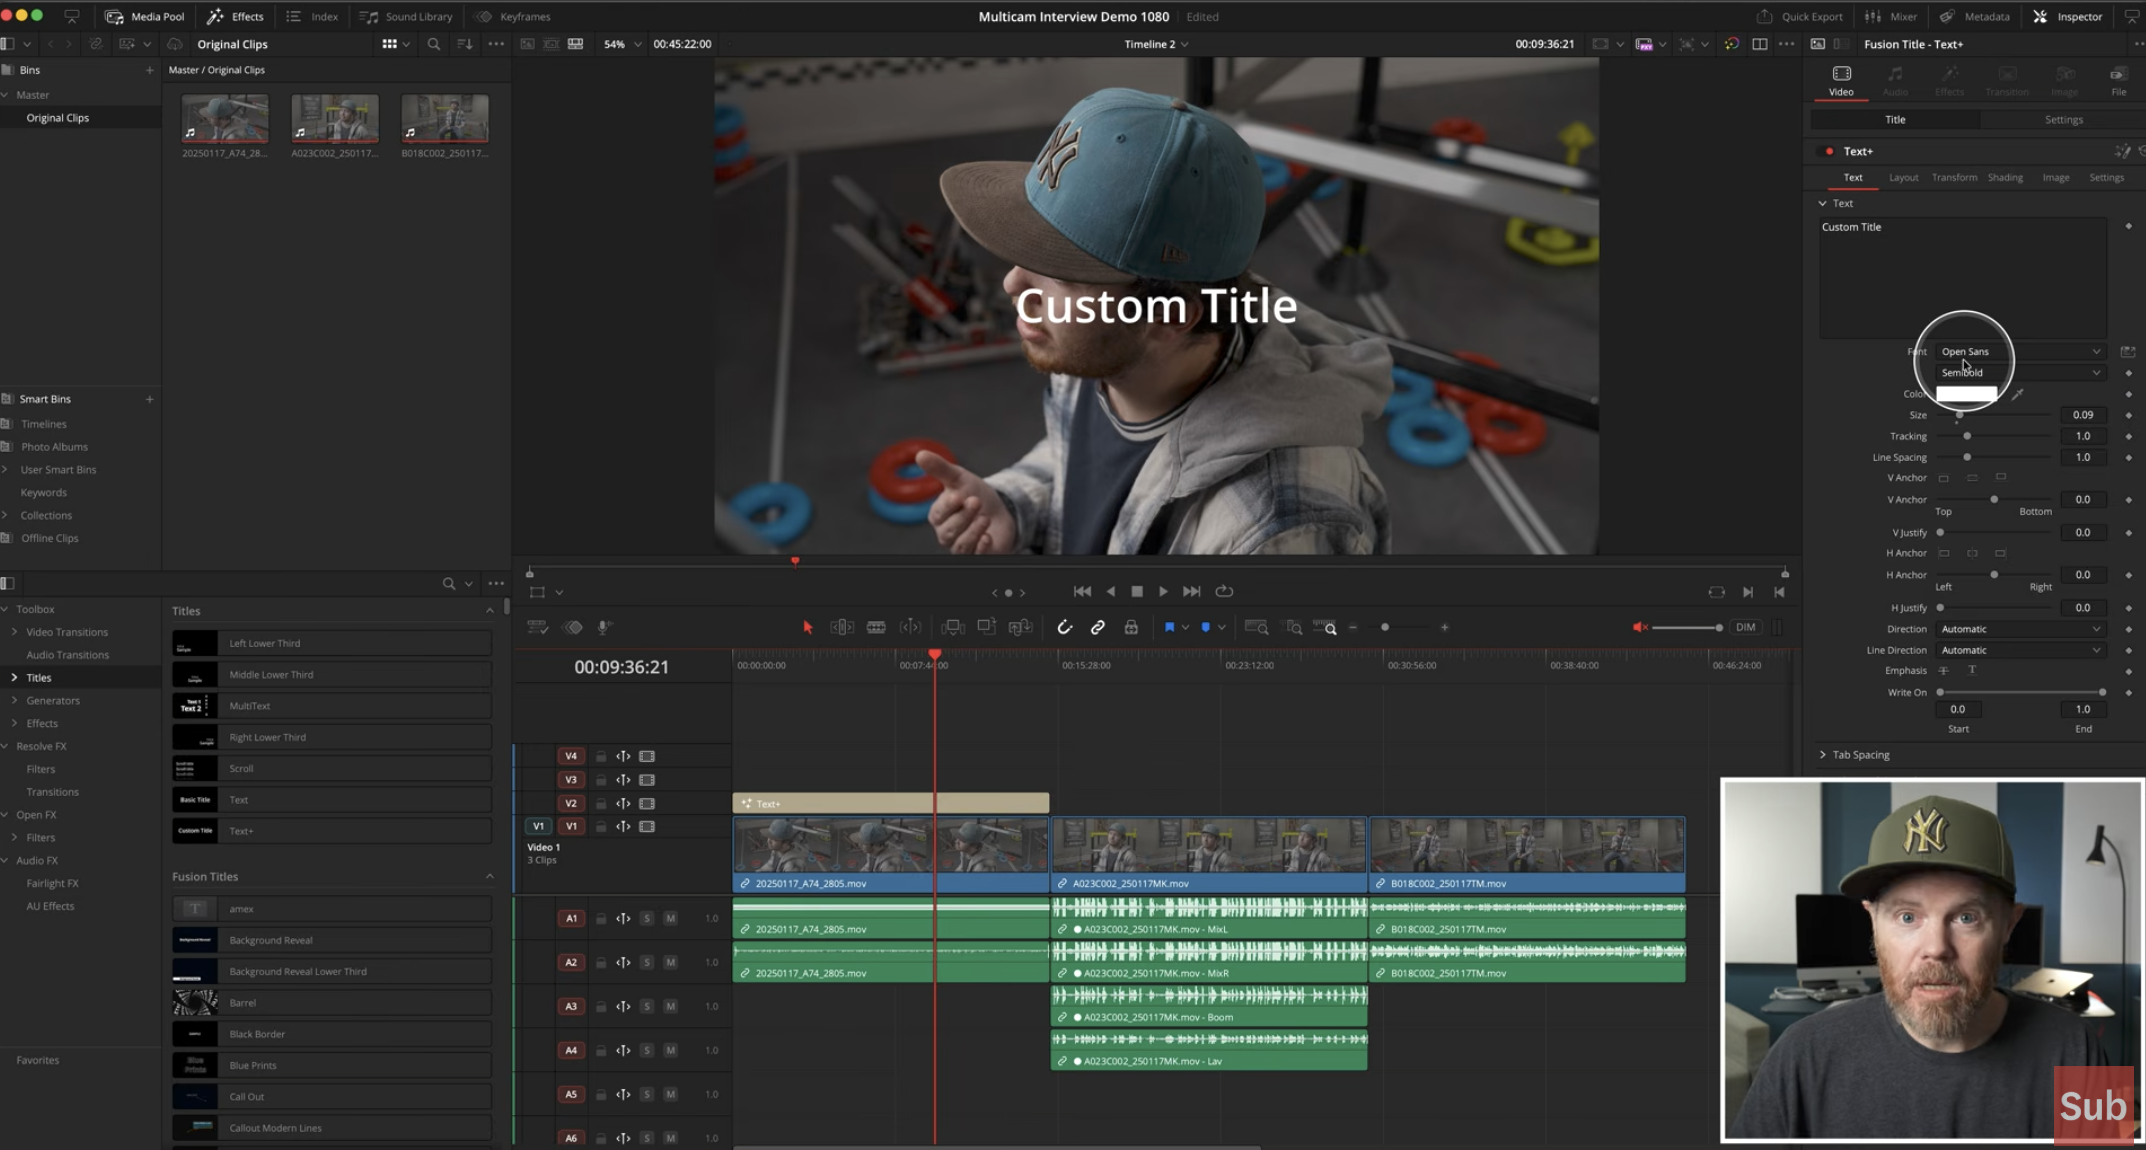This screenshot has width=2146, height=1150.
Task: Open the Keyframes panel
Action: [x=514, y=16]
